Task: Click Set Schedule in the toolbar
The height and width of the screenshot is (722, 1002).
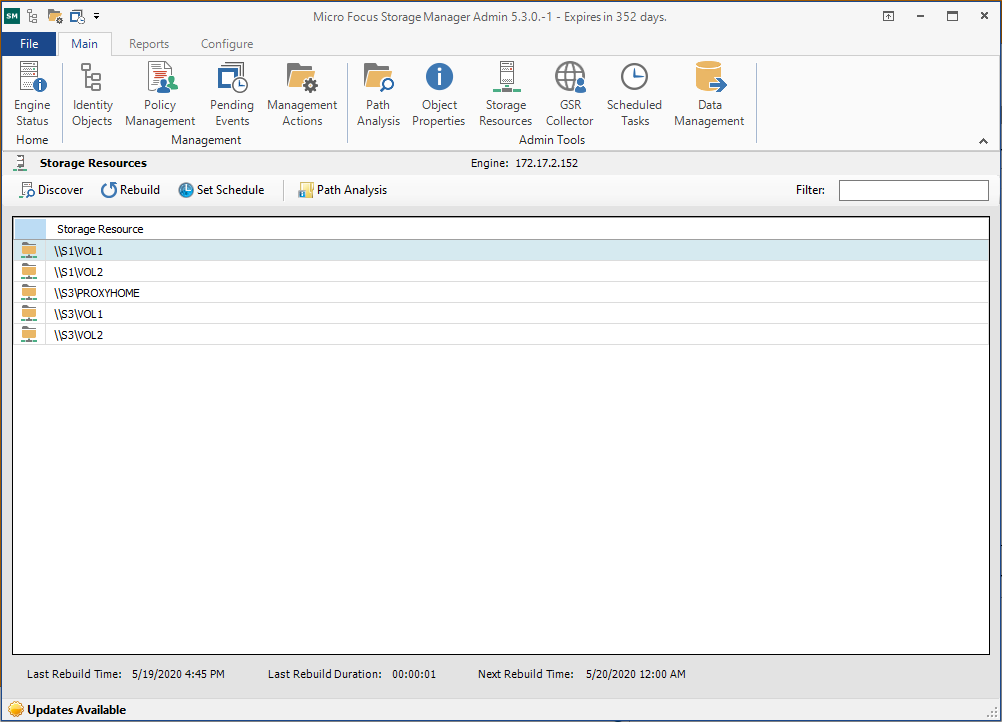Action: tap(221, 190)
